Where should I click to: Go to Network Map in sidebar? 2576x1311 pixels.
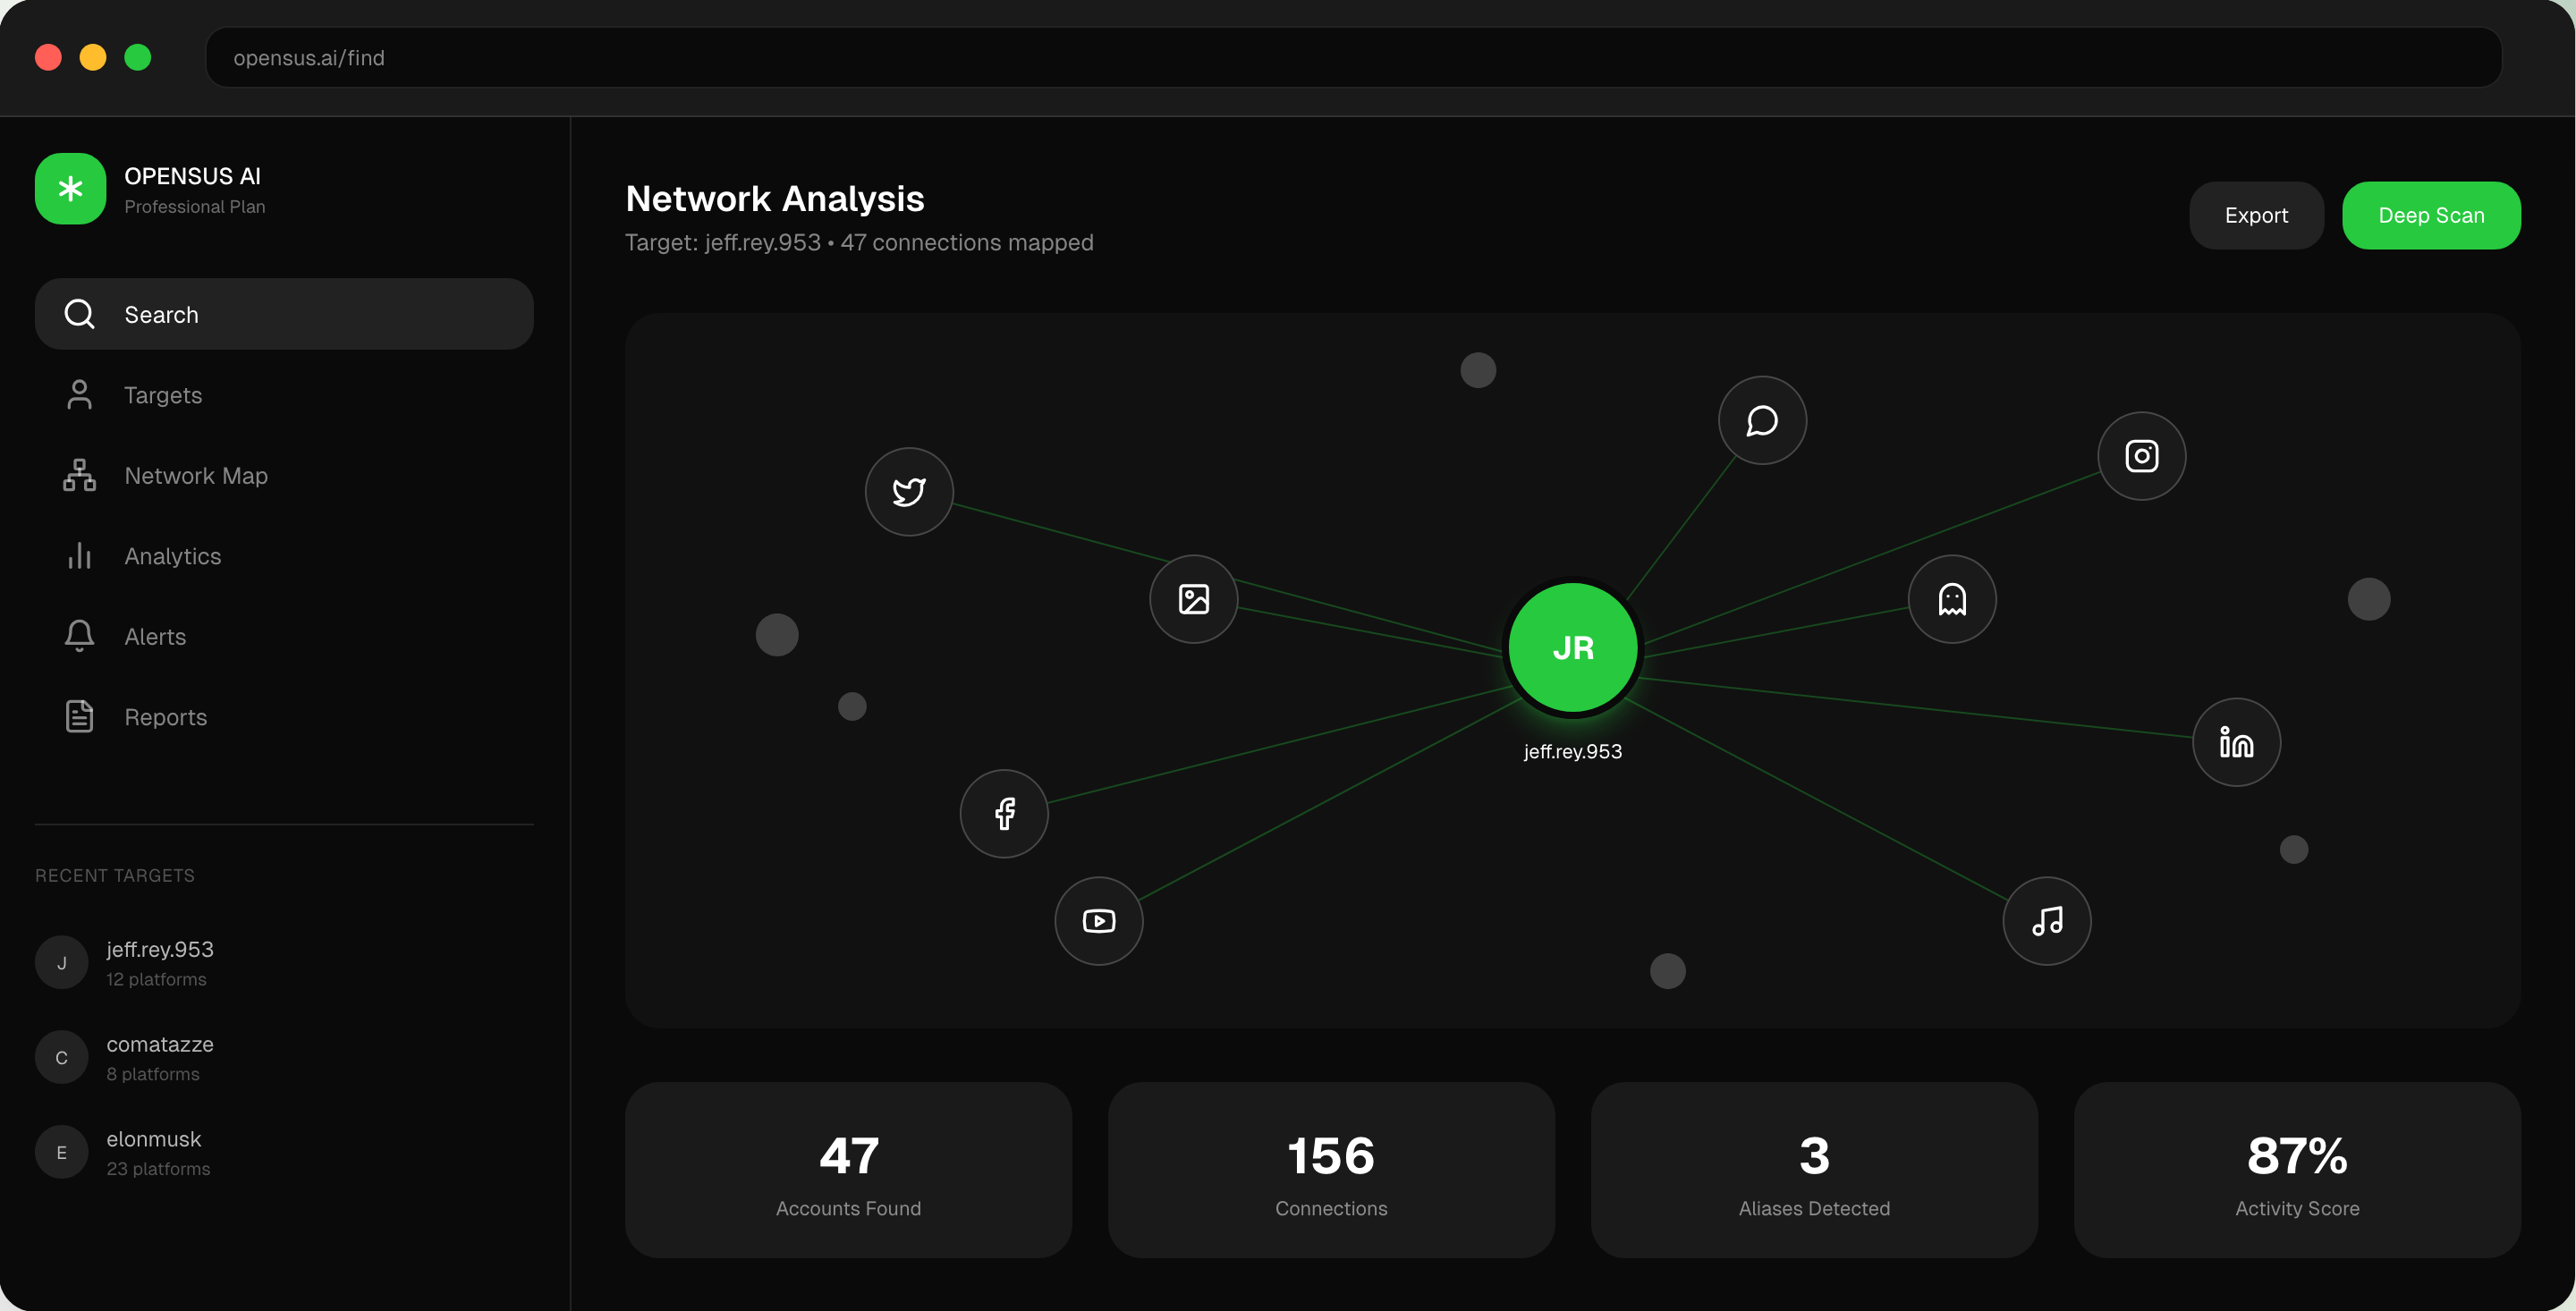tap(195, 476)
